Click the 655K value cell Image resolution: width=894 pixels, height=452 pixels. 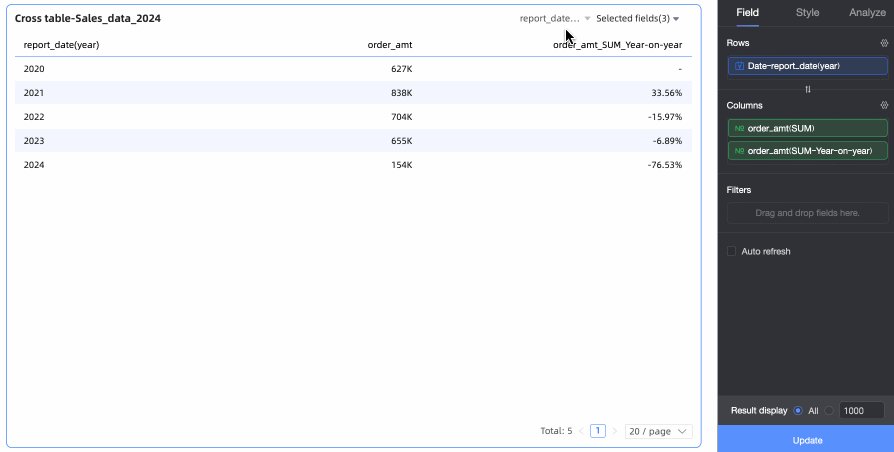[x=401, y=141]
